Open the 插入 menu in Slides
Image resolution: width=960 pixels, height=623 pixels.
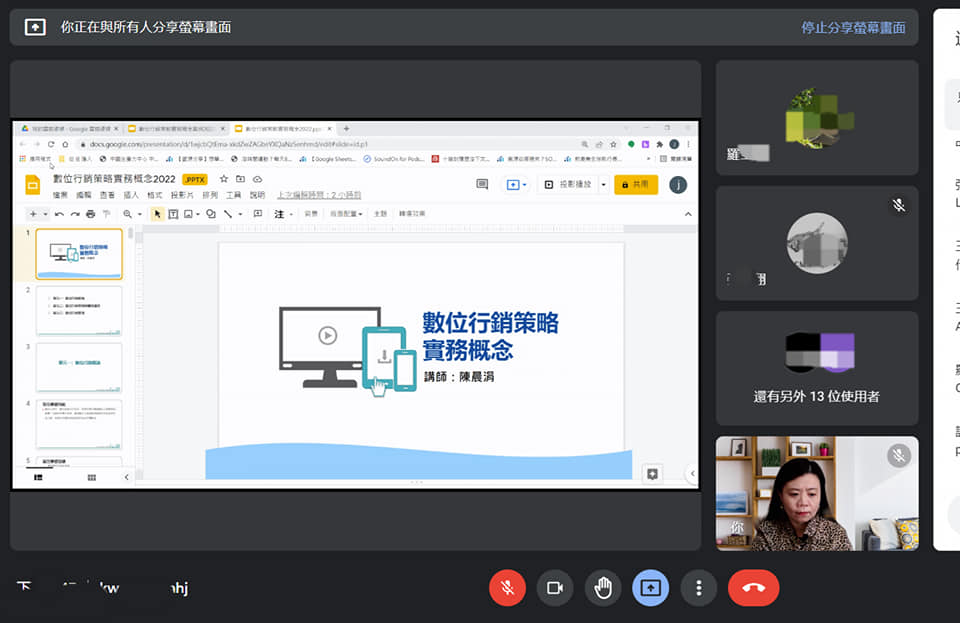[131, 195]
